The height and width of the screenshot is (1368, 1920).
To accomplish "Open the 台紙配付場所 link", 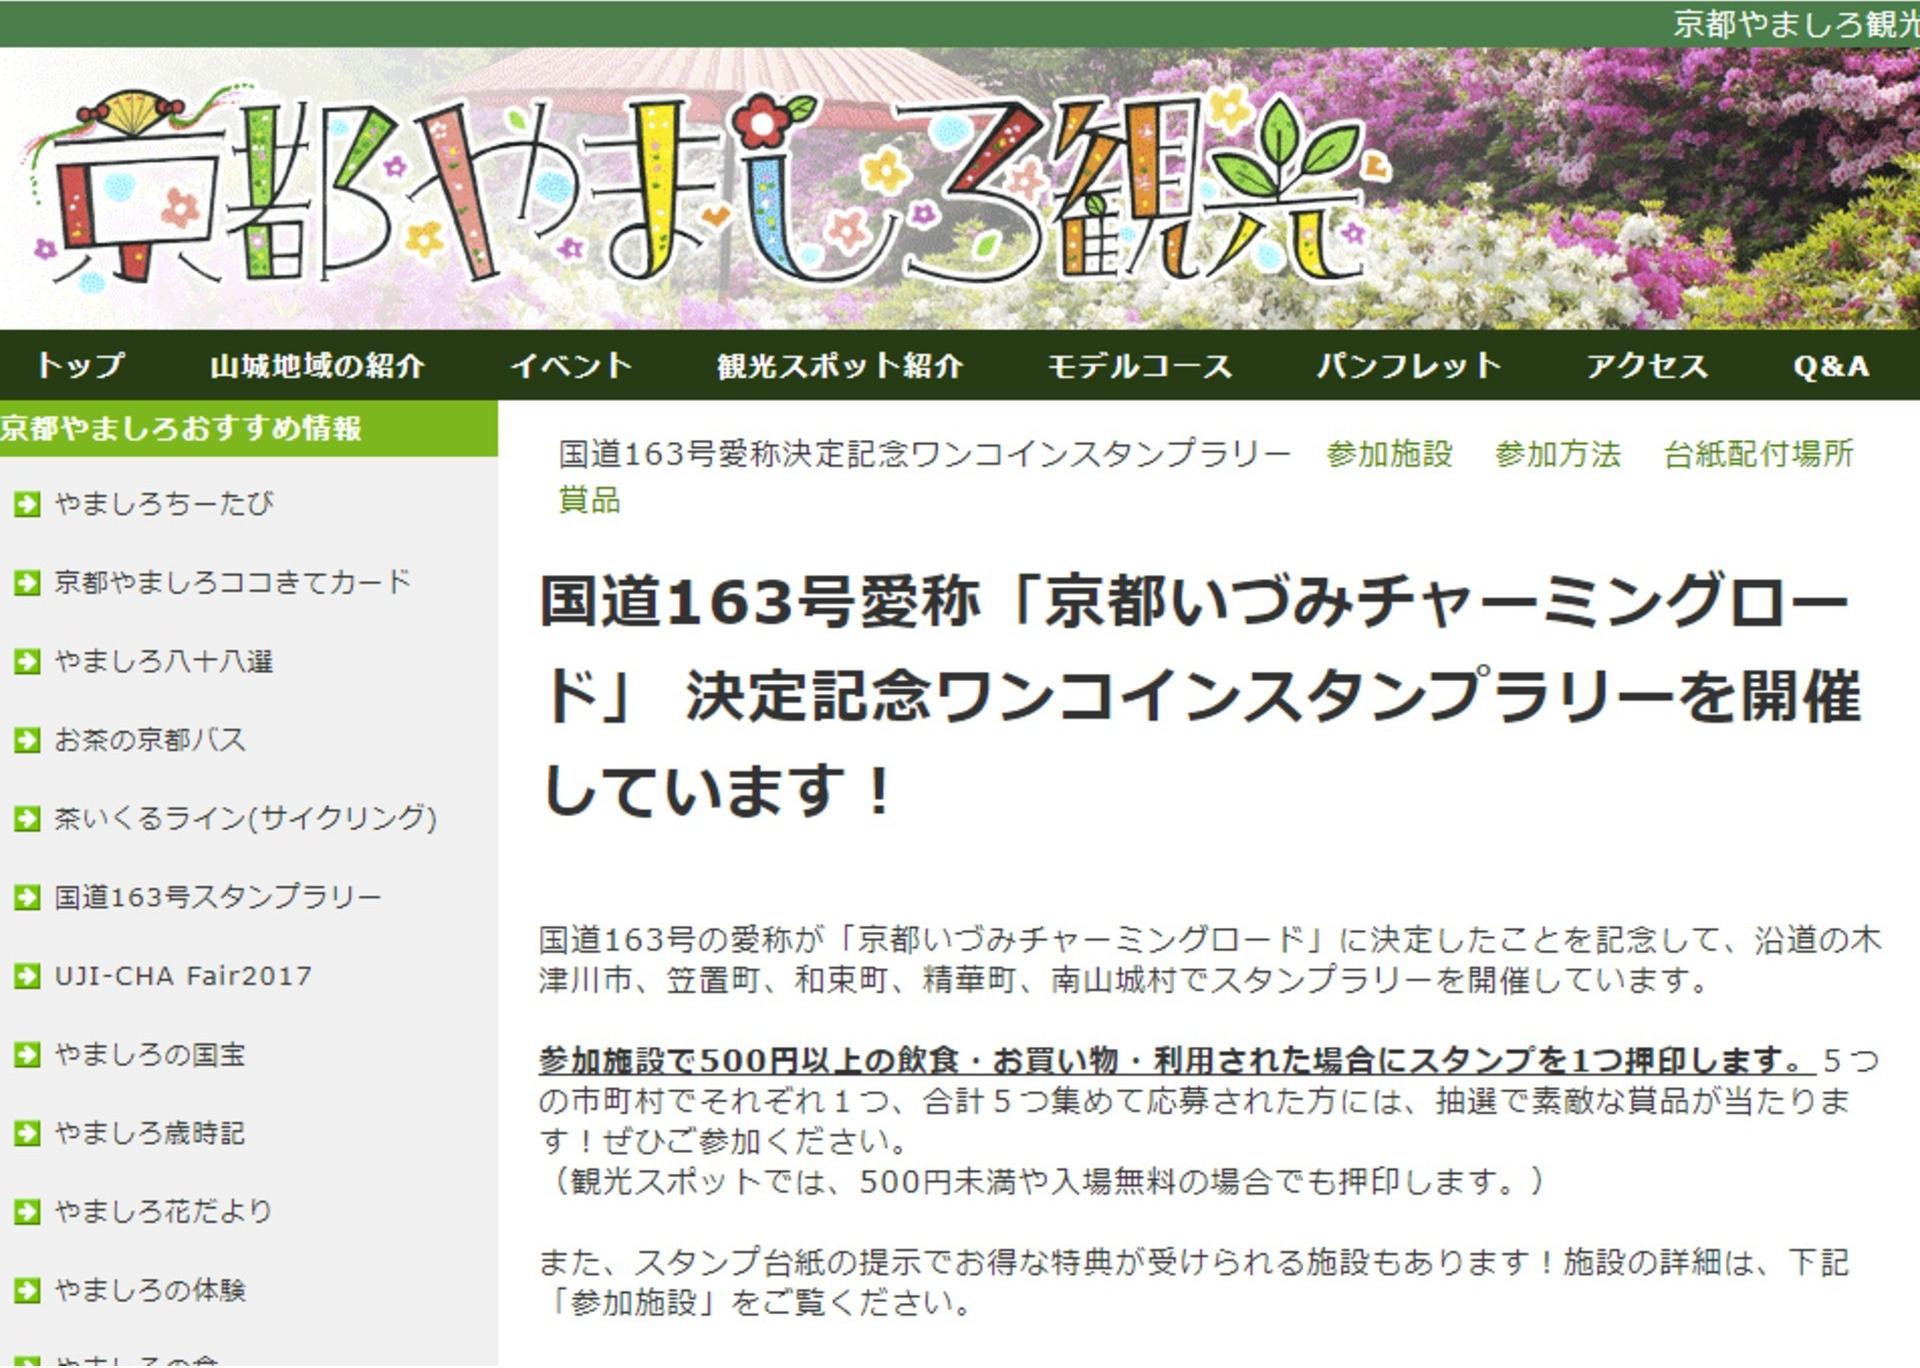I will pos(1757,454).
